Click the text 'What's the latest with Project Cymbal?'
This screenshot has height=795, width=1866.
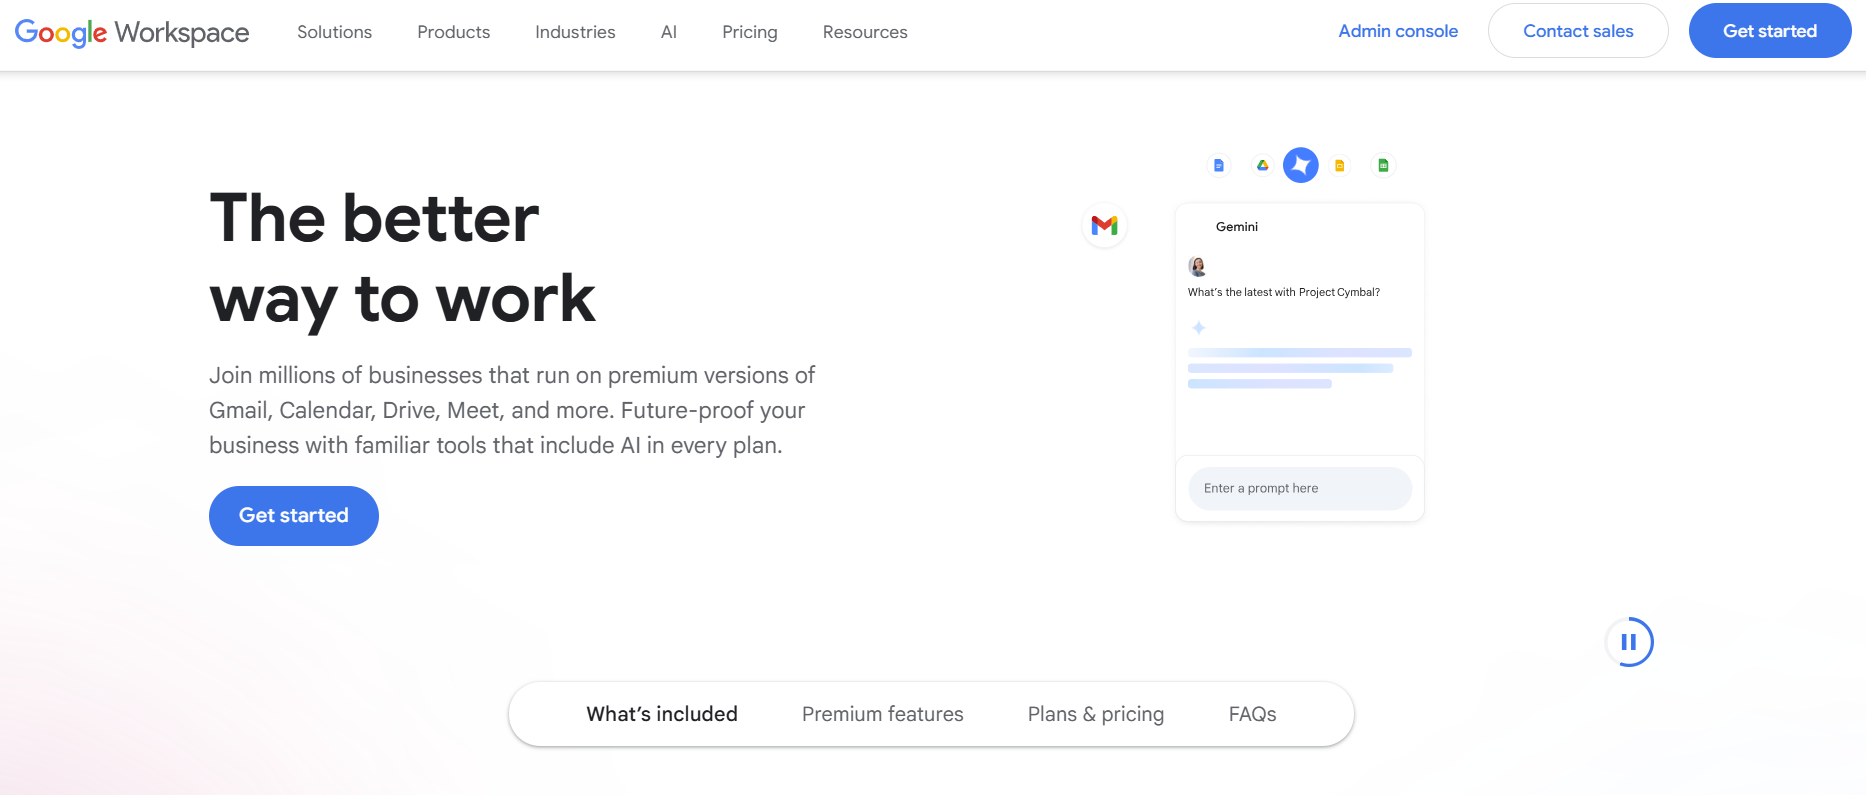point(1284,292)
